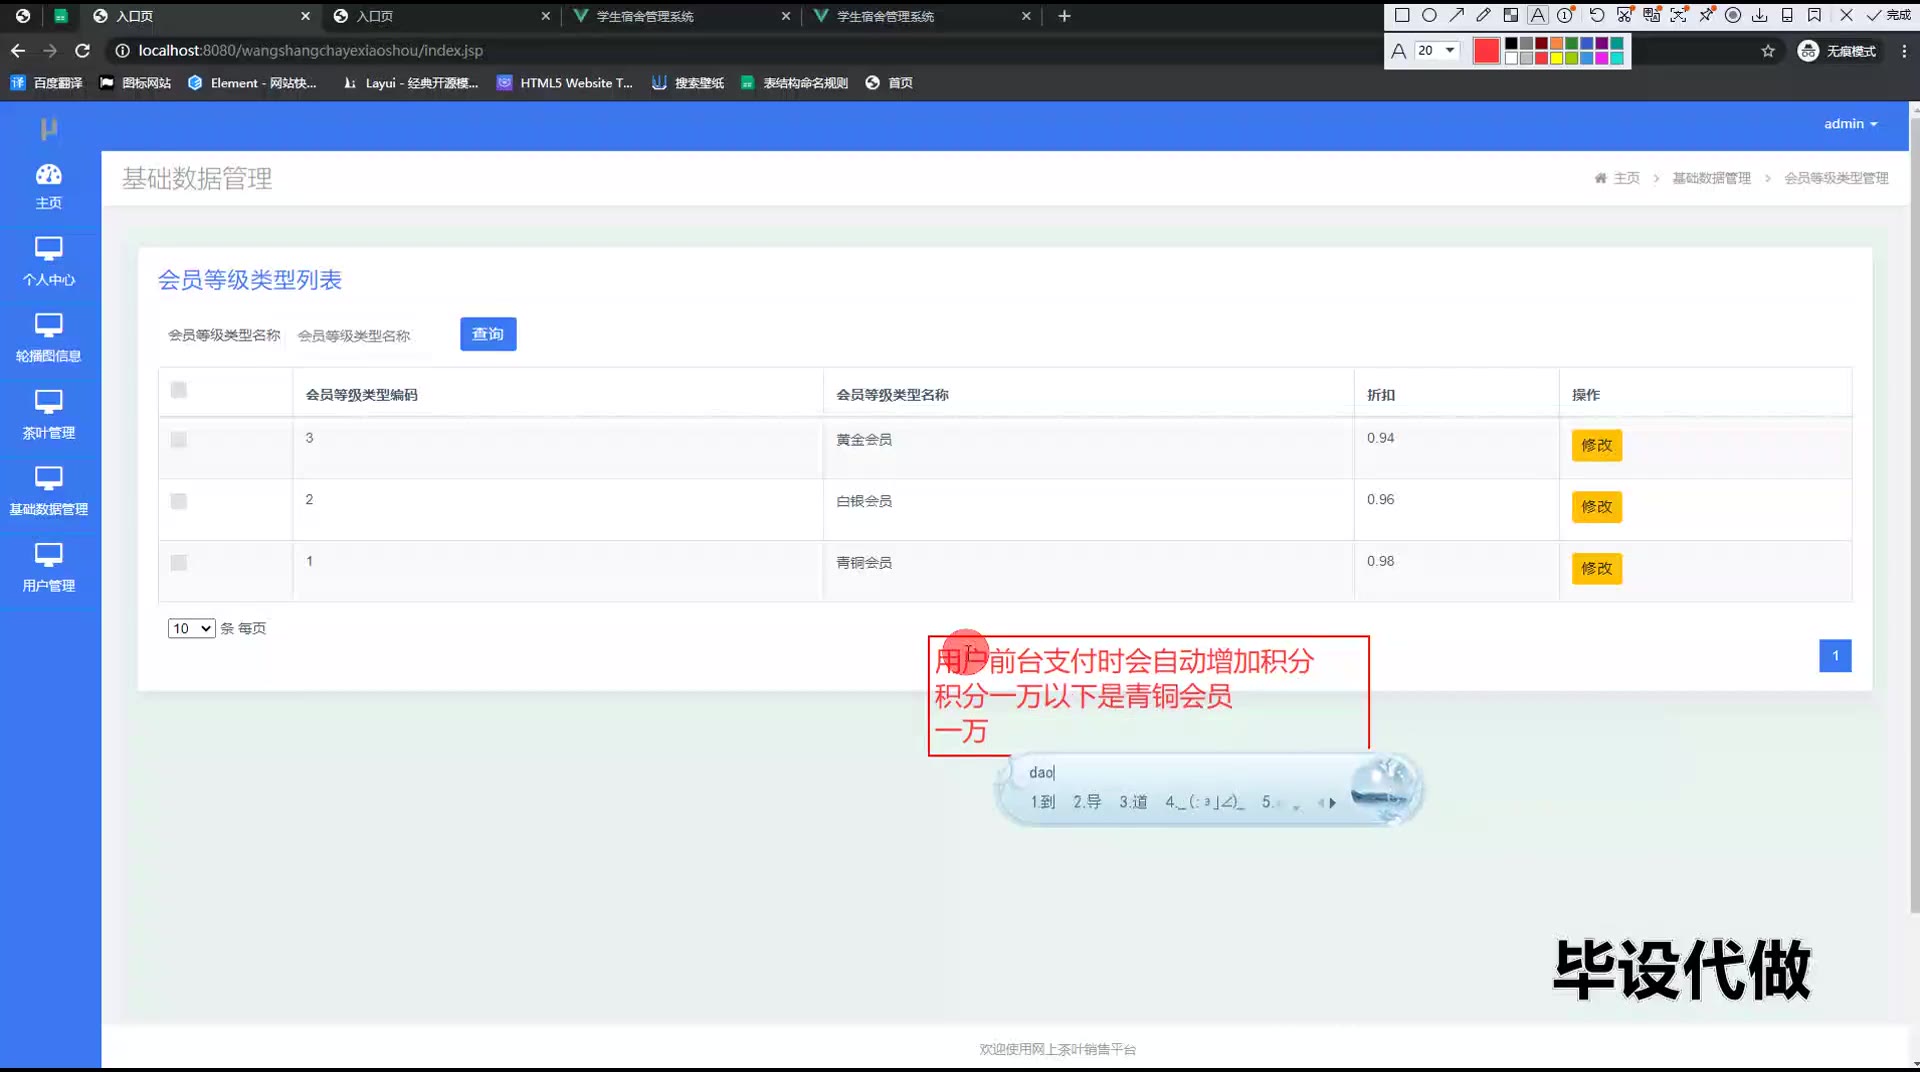Click 修改 for 黄金会员

[1597, 445]
